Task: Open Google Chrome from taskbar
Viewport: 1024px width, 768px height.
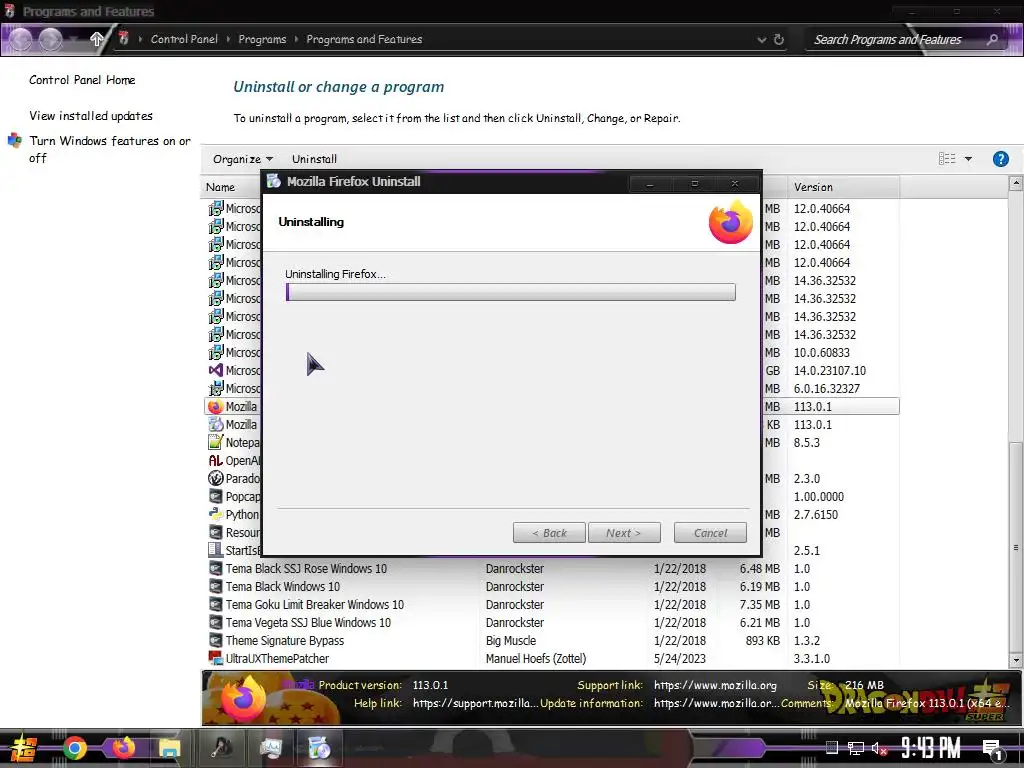Action: pos(75,748)
